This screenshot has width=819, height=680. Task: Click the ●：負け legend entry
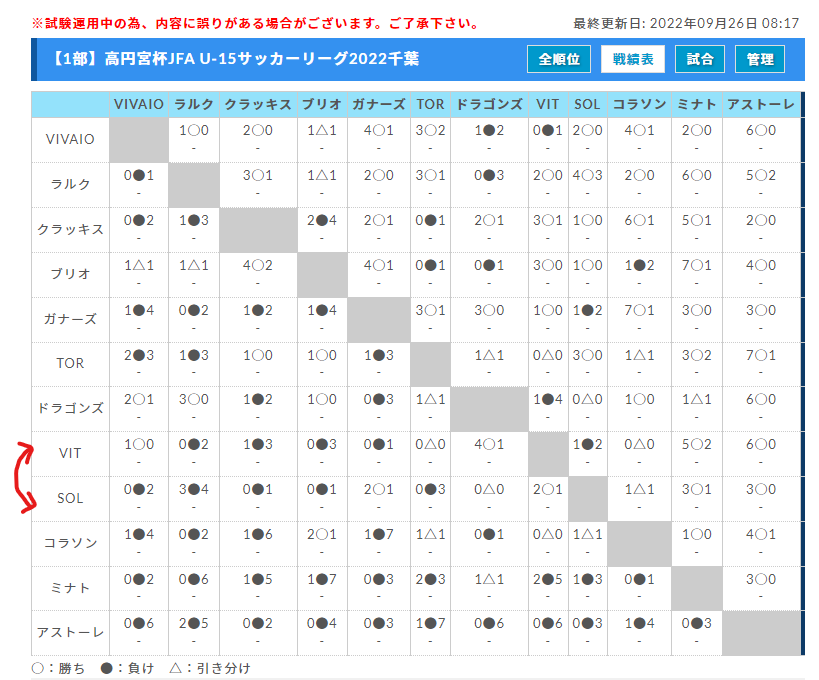pos(127,669)
